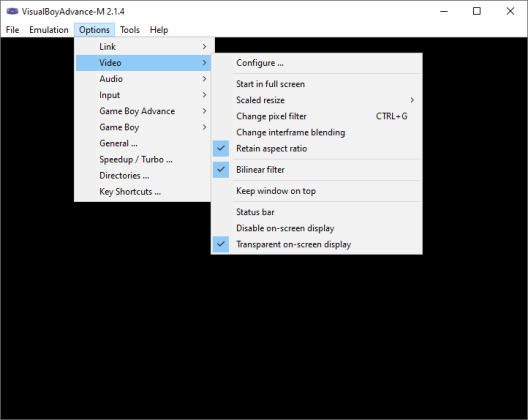Expand the Scaled resize submenu arrow

coord(412,100)
